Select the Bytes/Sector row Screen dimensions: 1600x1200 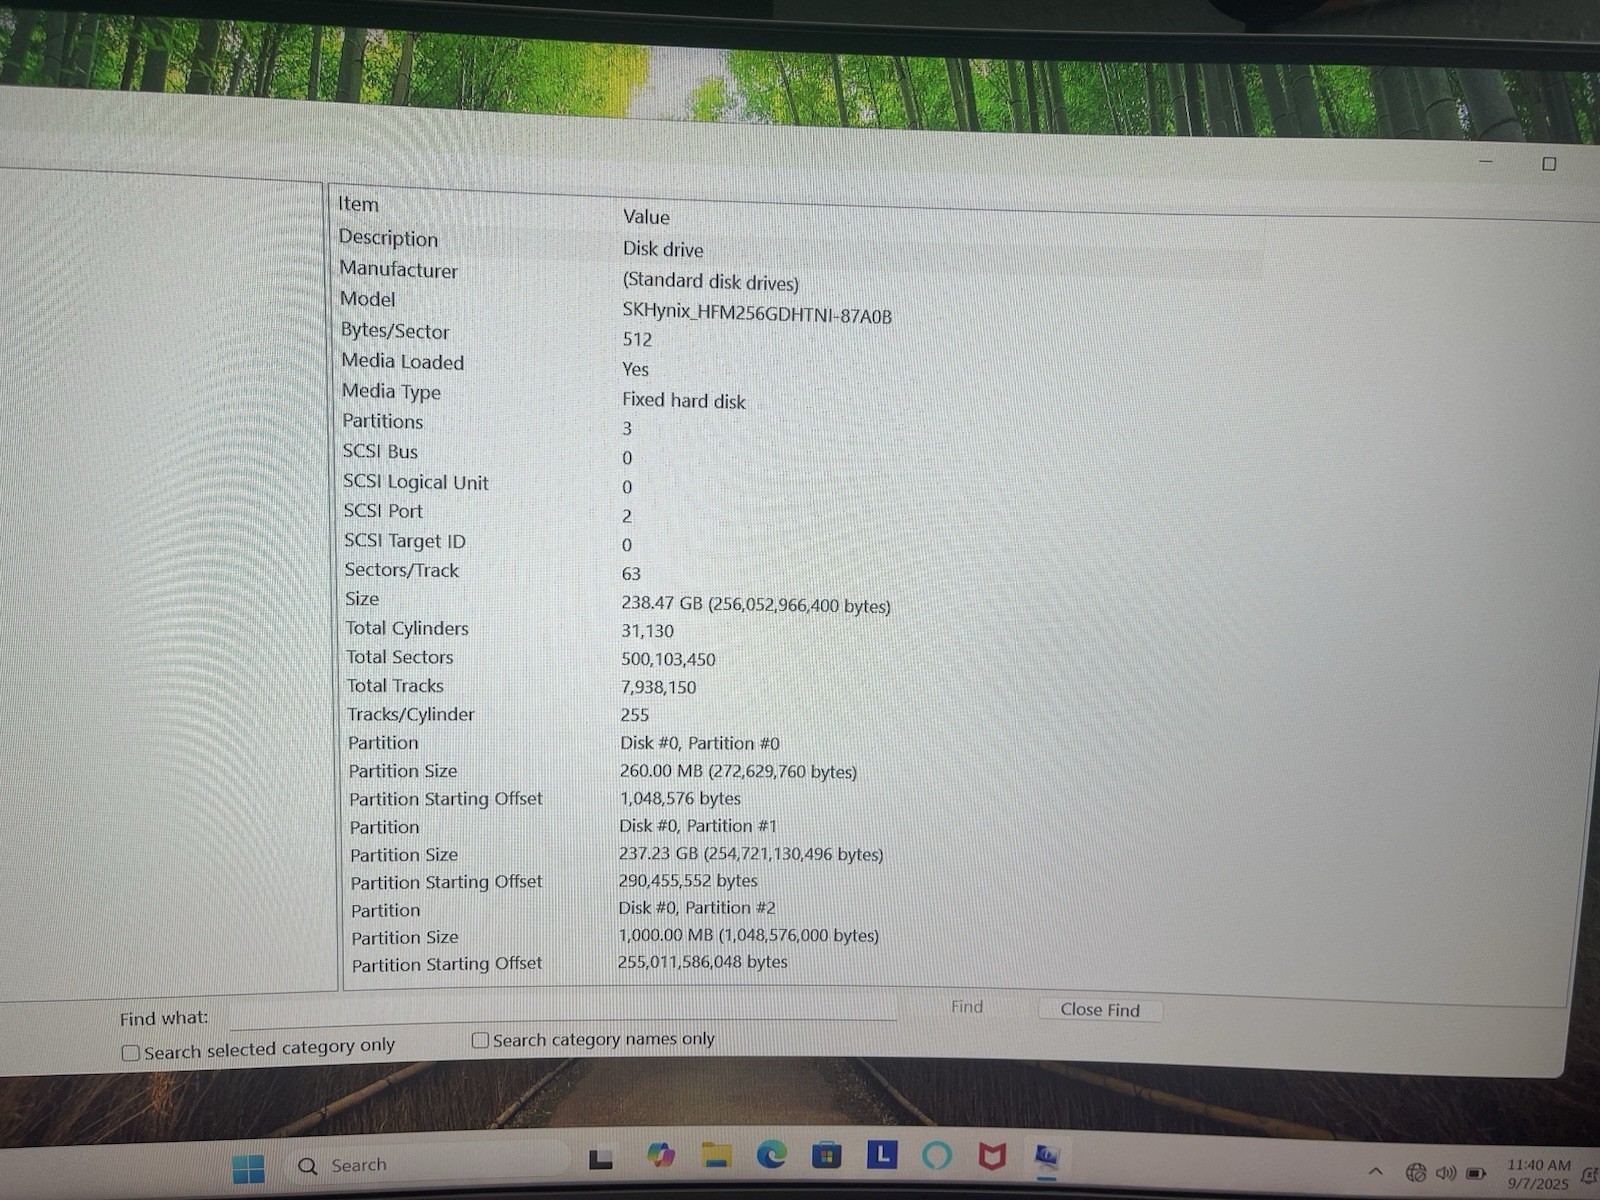(395, 331)
